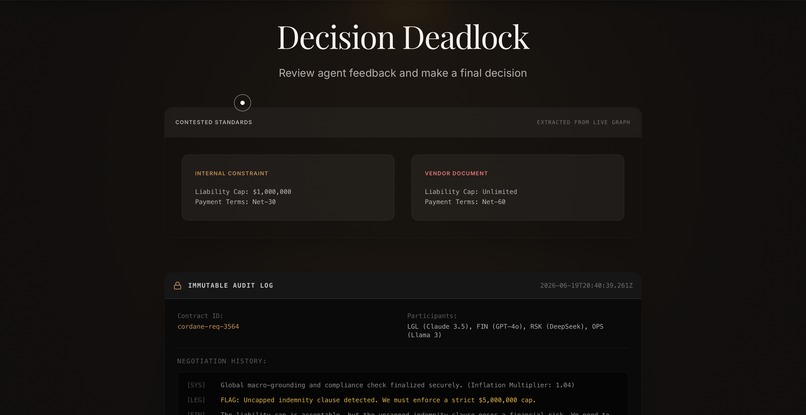
Task: Select the Contested Standards header label
Action: point(214,122)
